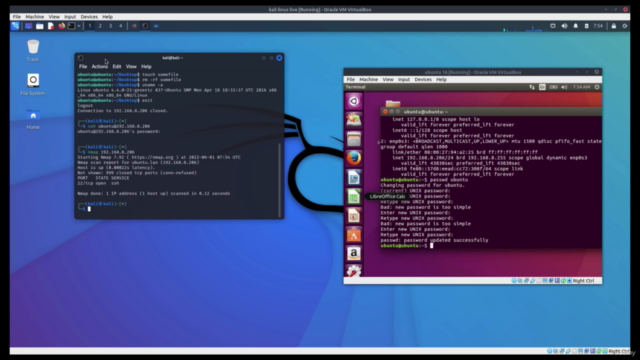Switch to Kali workspace 2
640x360 pixels.
[100, 26]
